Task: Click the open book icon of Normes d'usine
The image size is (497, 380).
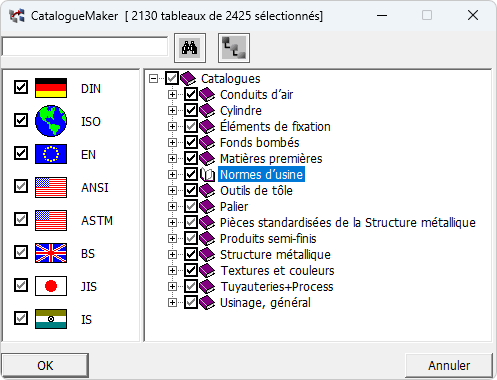Action: point(207,174)
